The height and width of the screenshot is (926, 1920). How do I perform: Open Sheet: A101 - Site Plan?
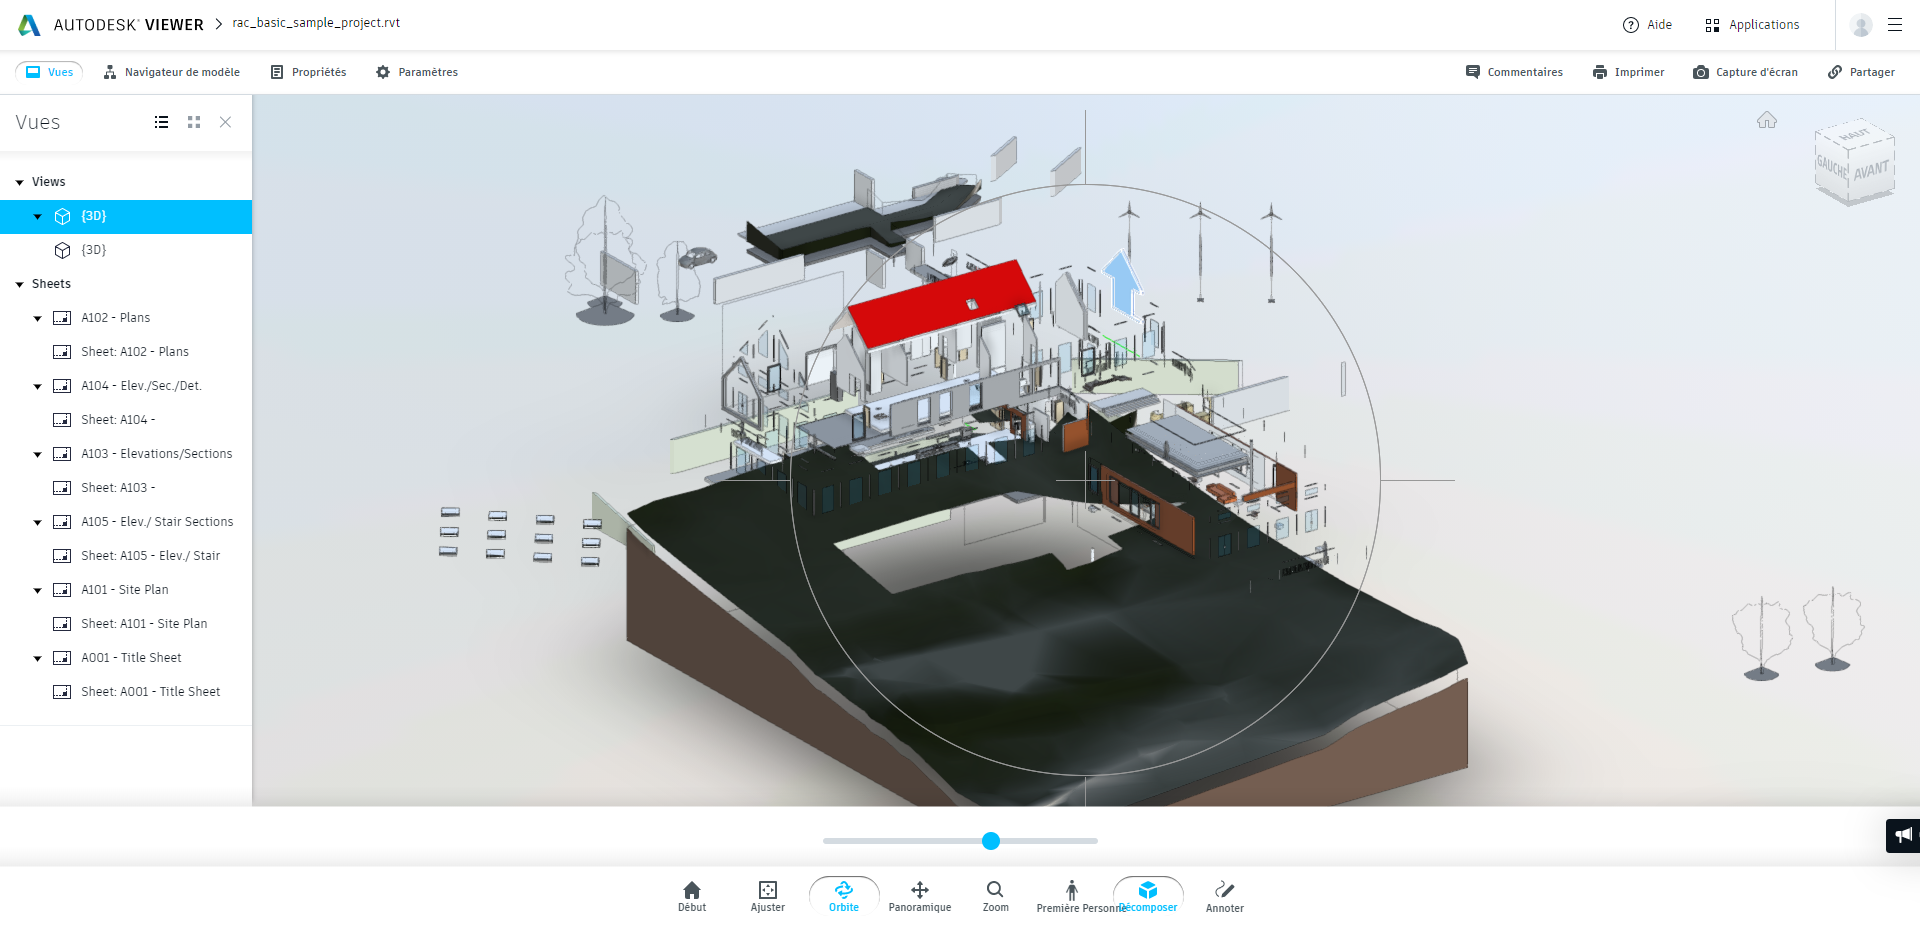click(x=144, y=624)
